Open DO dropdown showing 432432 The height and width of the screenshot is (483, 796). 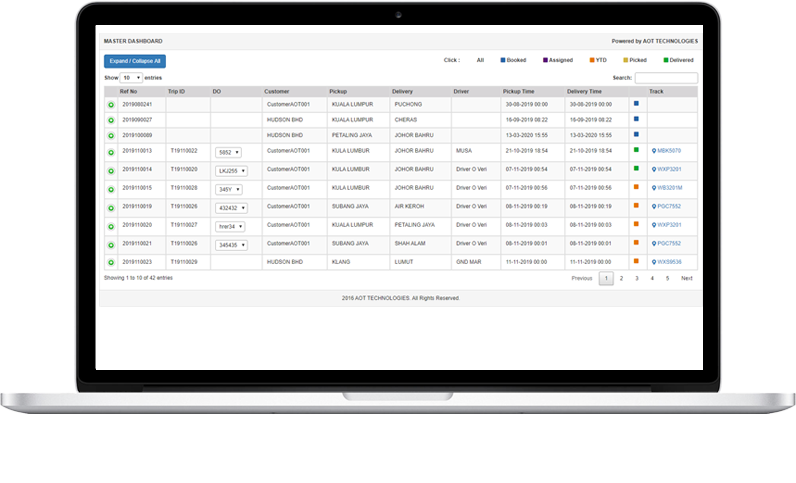(229, 208)
